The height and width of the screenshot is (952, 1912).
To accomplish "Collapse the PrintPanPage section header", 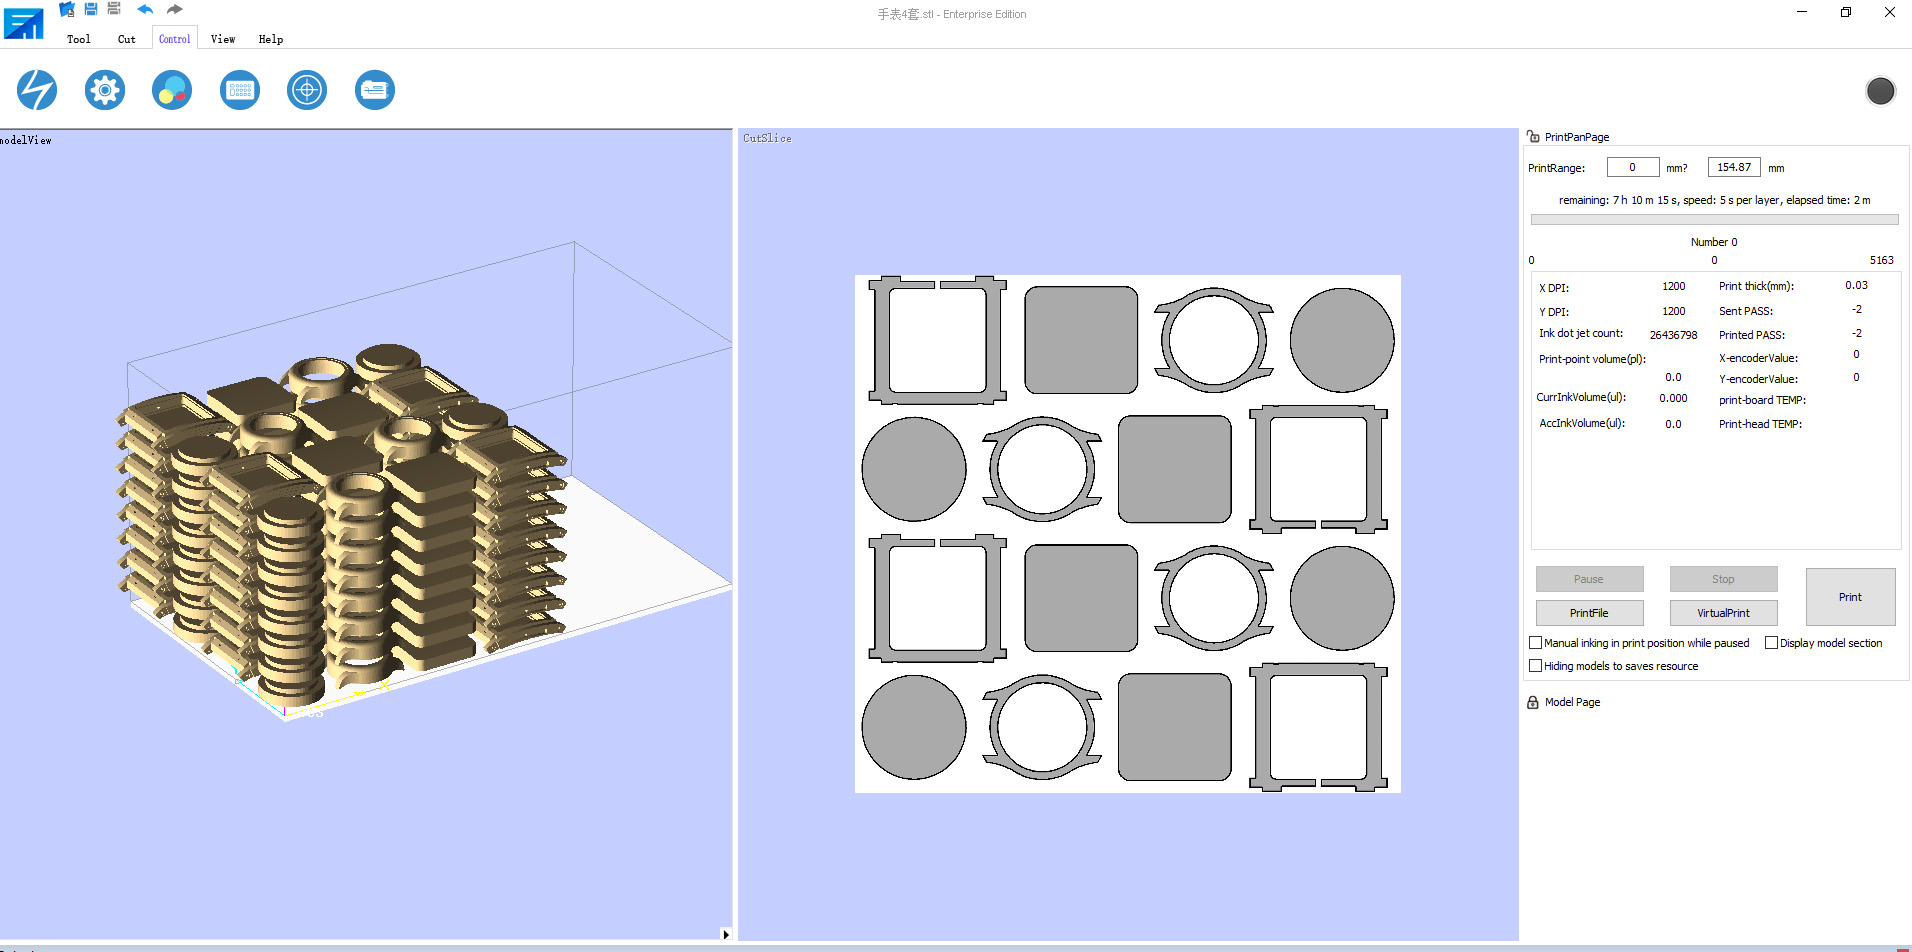I will point(1576,137).
